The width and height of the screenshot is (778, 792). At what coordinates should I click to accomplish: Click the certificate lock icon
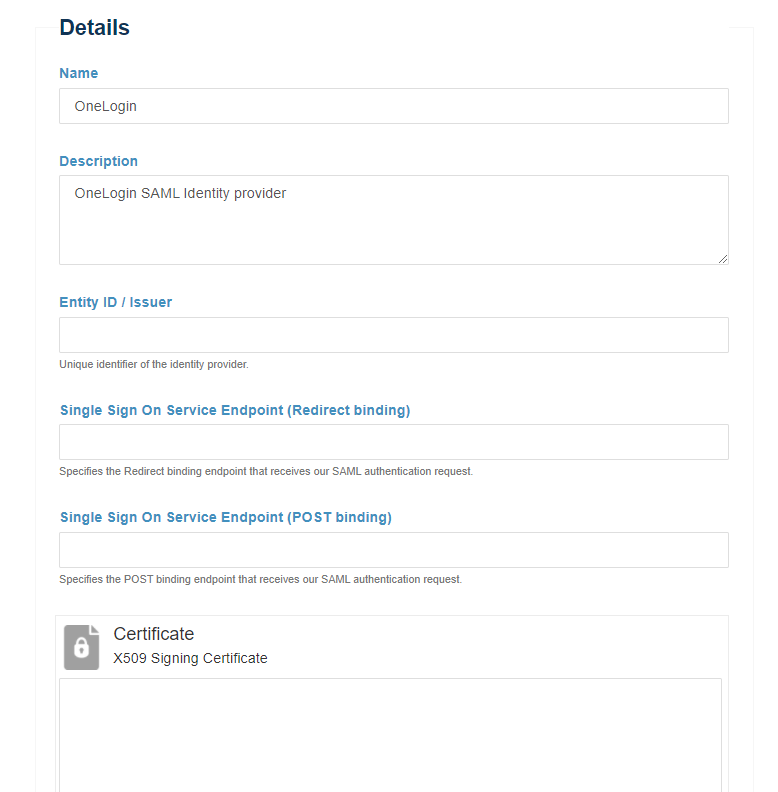click(81, 647)
